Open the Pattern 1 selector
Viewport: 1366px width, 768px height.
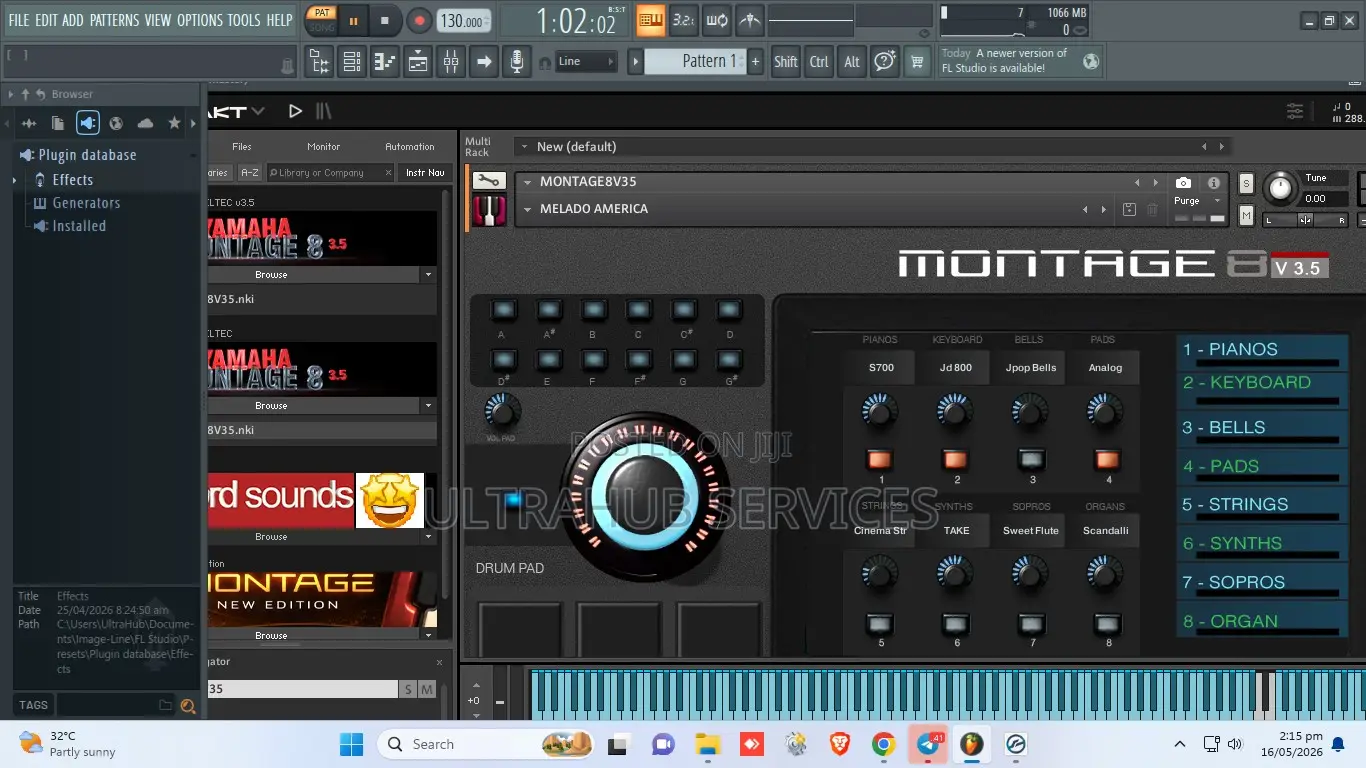point(694,62)
